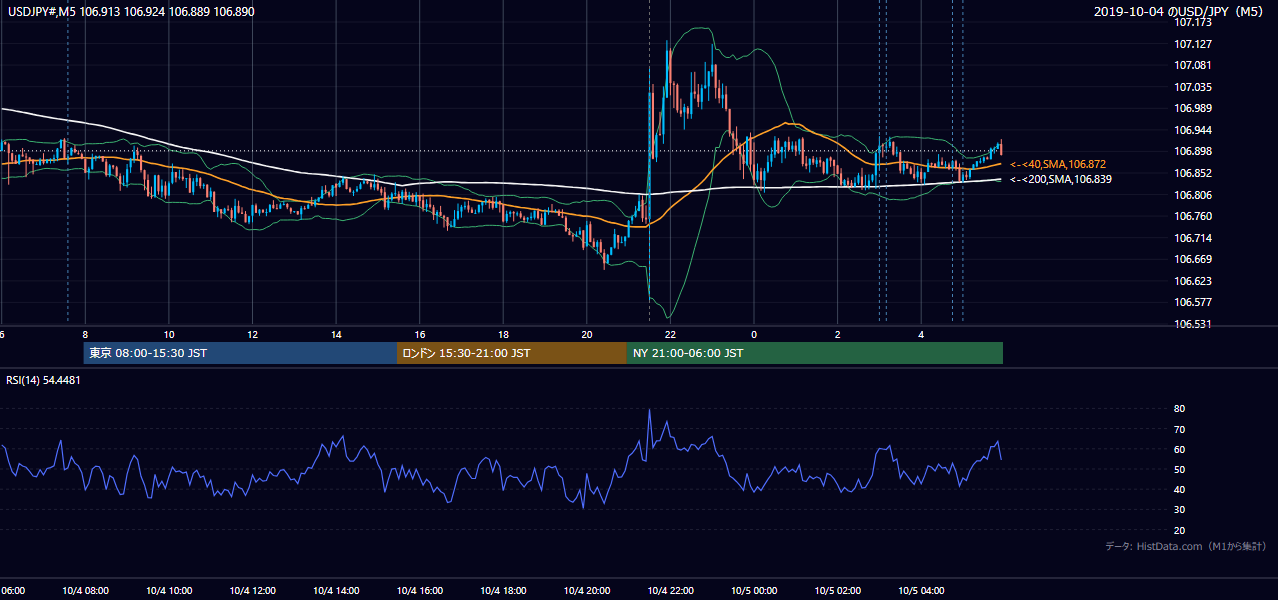The height and width of the screenshot is (600, 1278).
Task: Click price axis label 106.898
Action: 1193,151
